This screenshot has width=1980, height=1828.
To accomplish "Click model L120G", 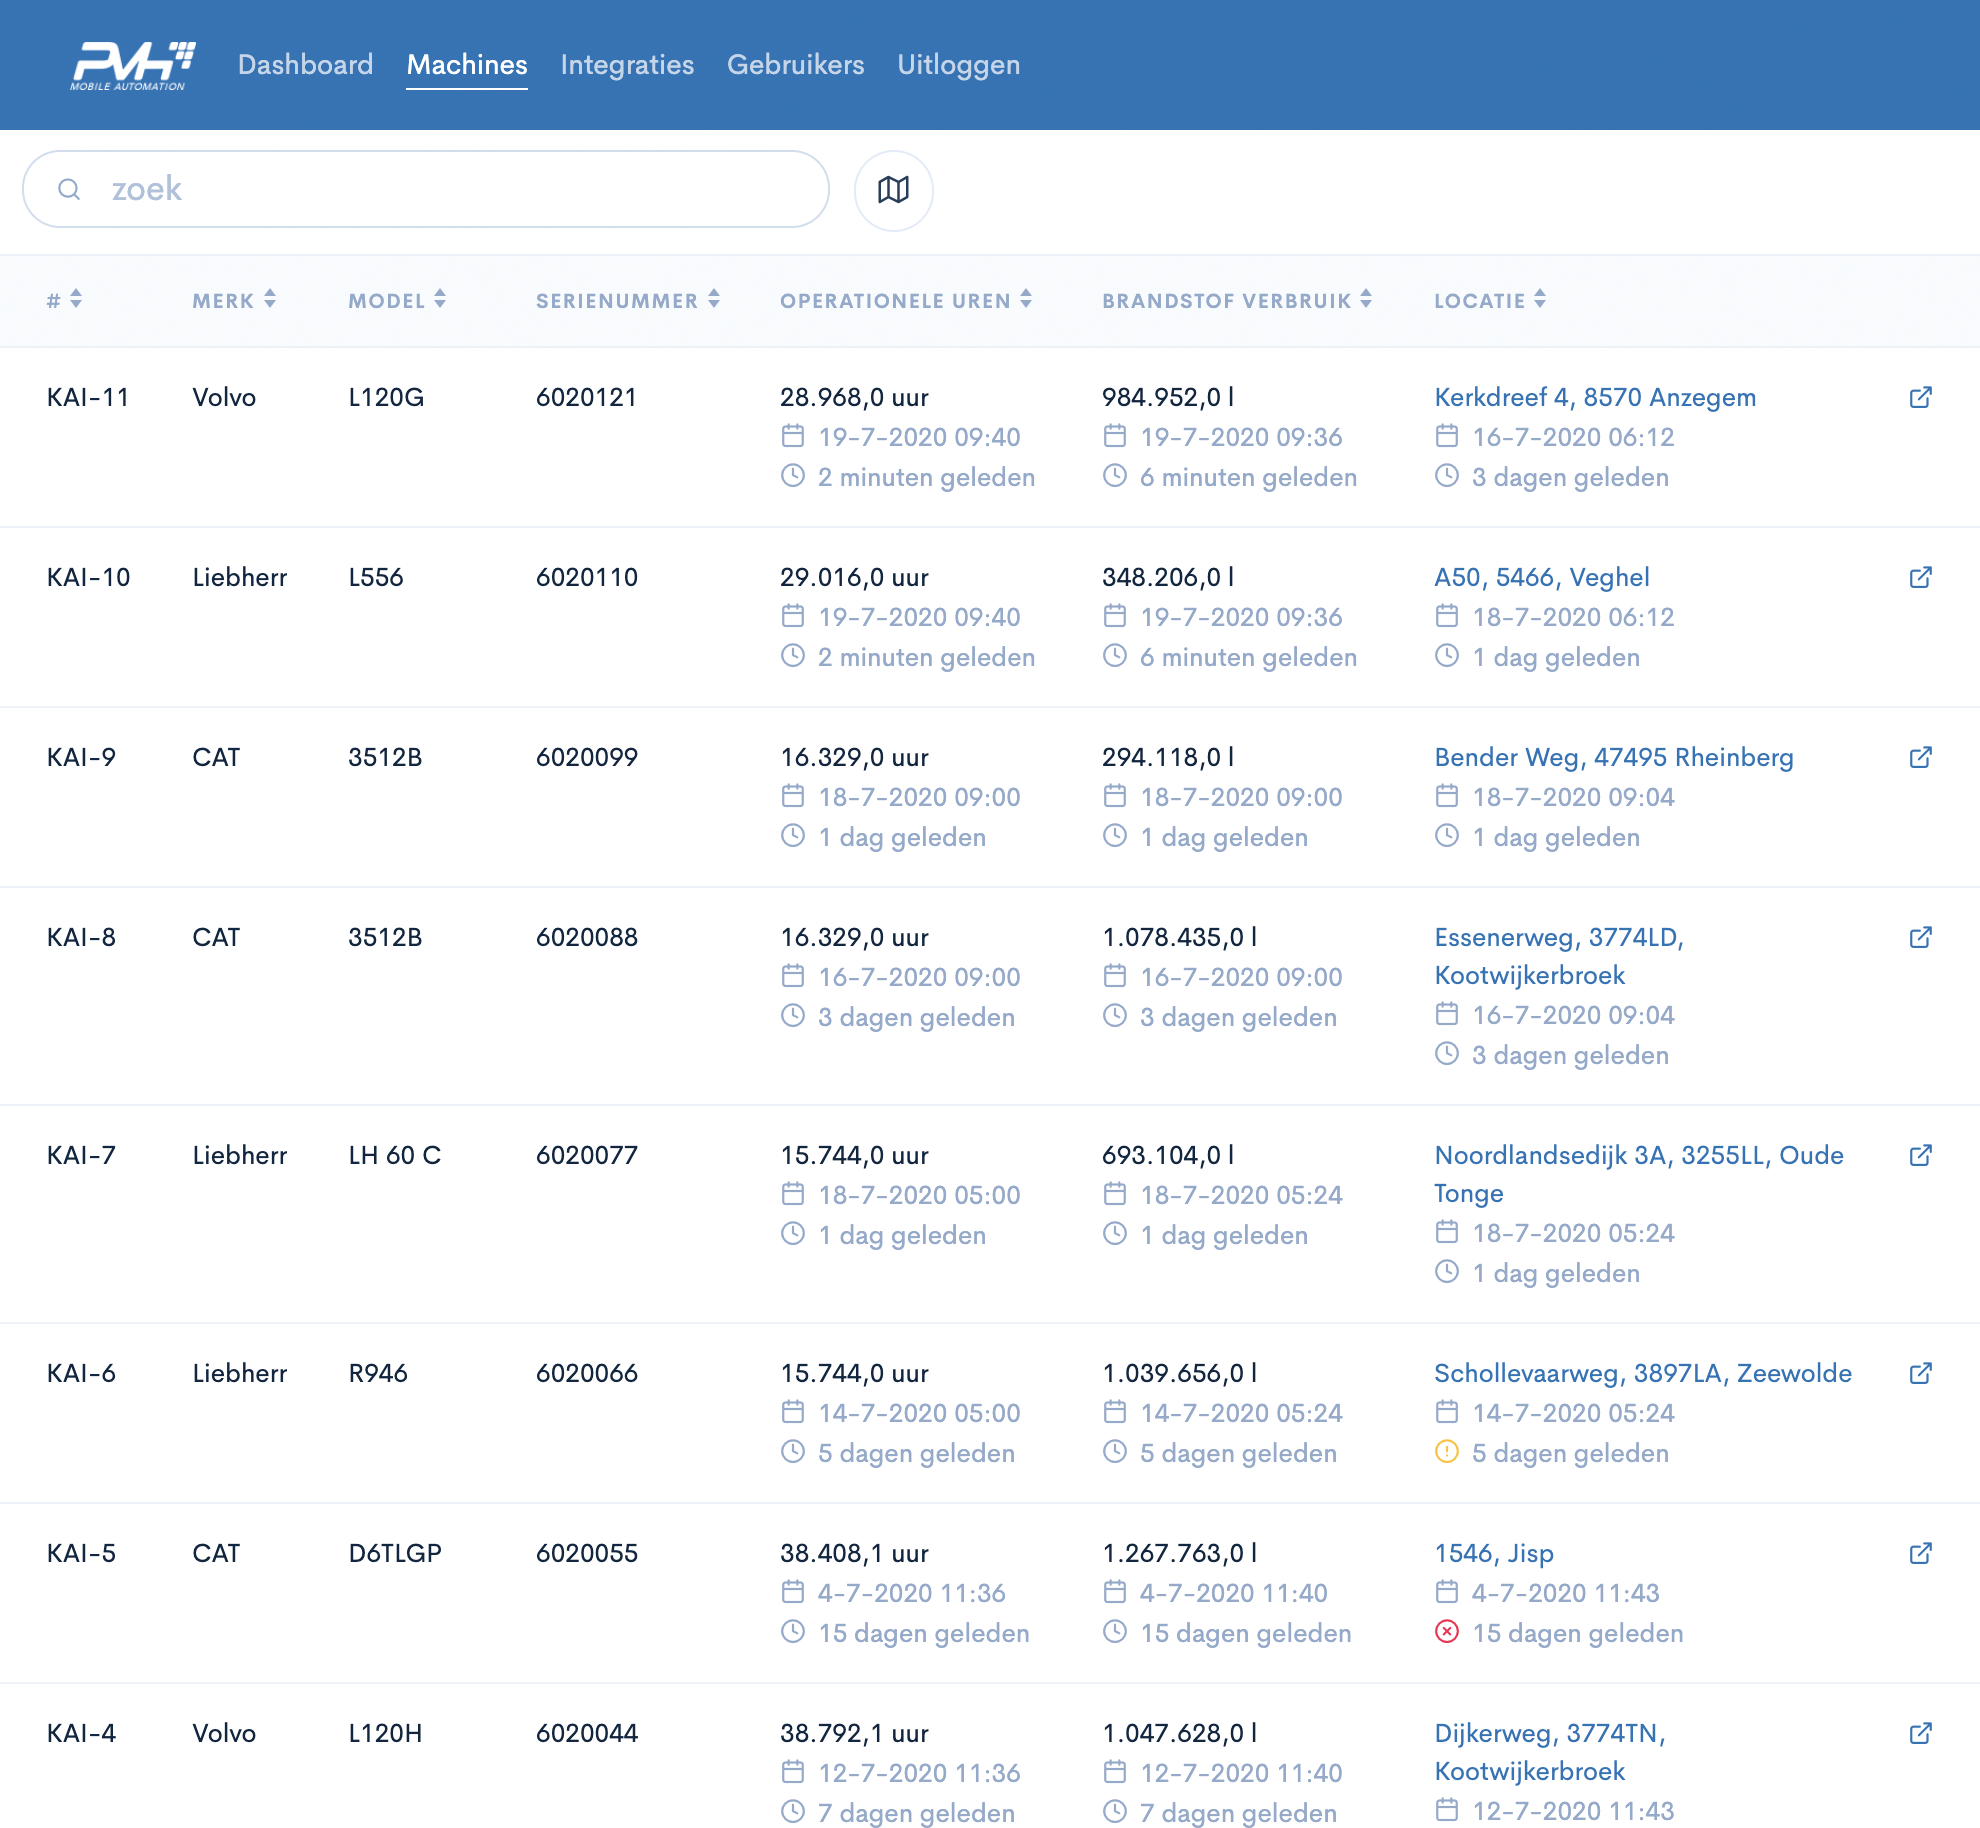I will (x=386, y=398).
